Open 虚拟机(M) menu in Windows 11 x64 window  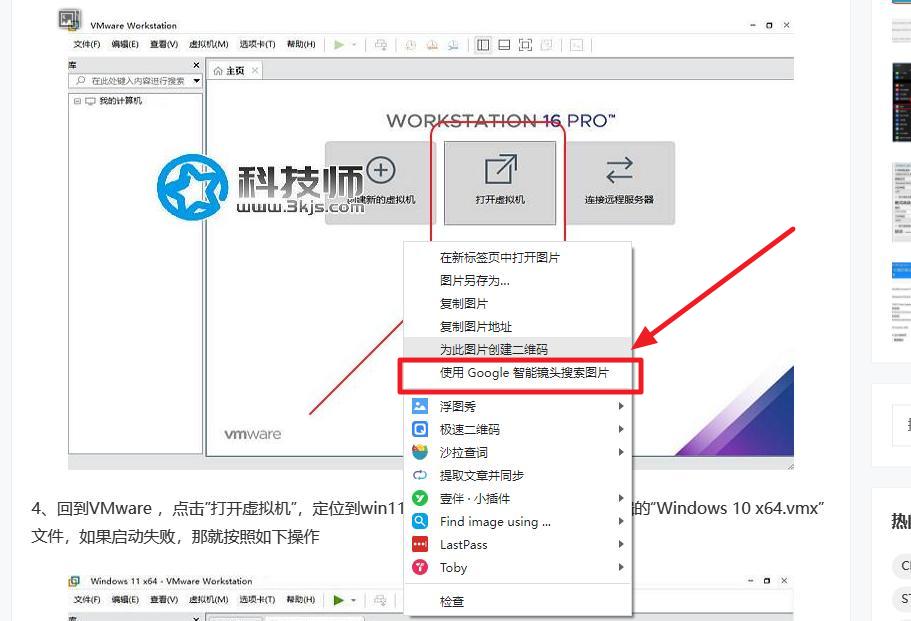209,600
